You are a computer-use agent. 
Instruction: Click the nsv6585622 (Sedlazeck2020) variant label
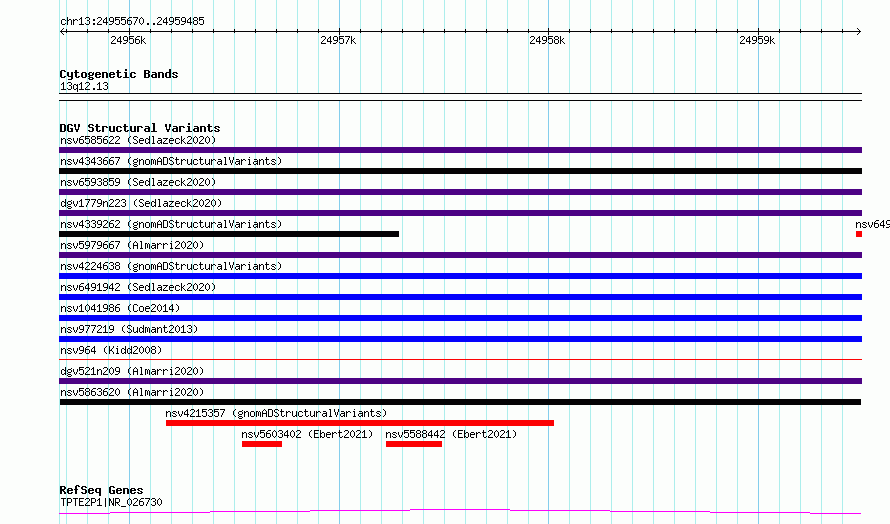click(x=138, y=140)
